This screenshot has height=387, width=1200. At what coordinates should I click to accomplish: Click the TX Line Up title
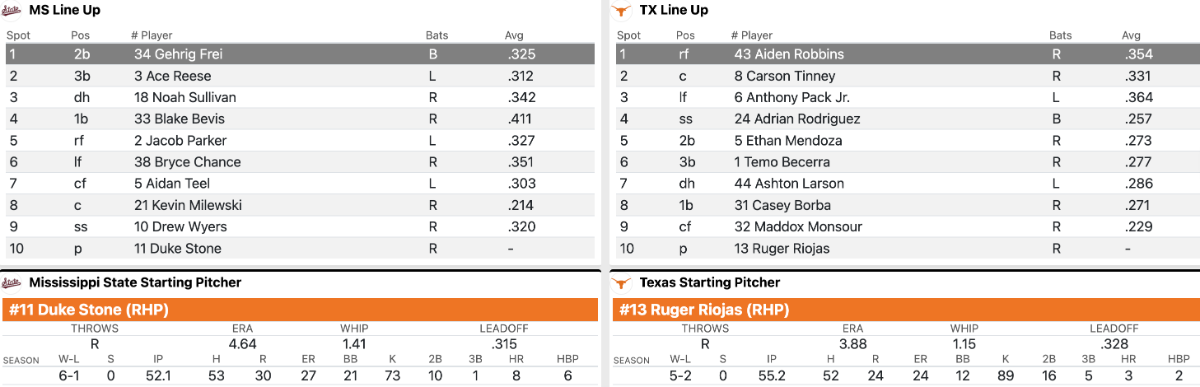point(674,10)
